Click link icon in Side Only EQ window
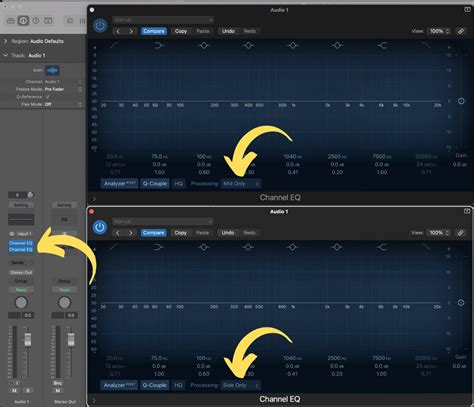The width and height of the screenshot is (474, 407). (x=460, y=233)
